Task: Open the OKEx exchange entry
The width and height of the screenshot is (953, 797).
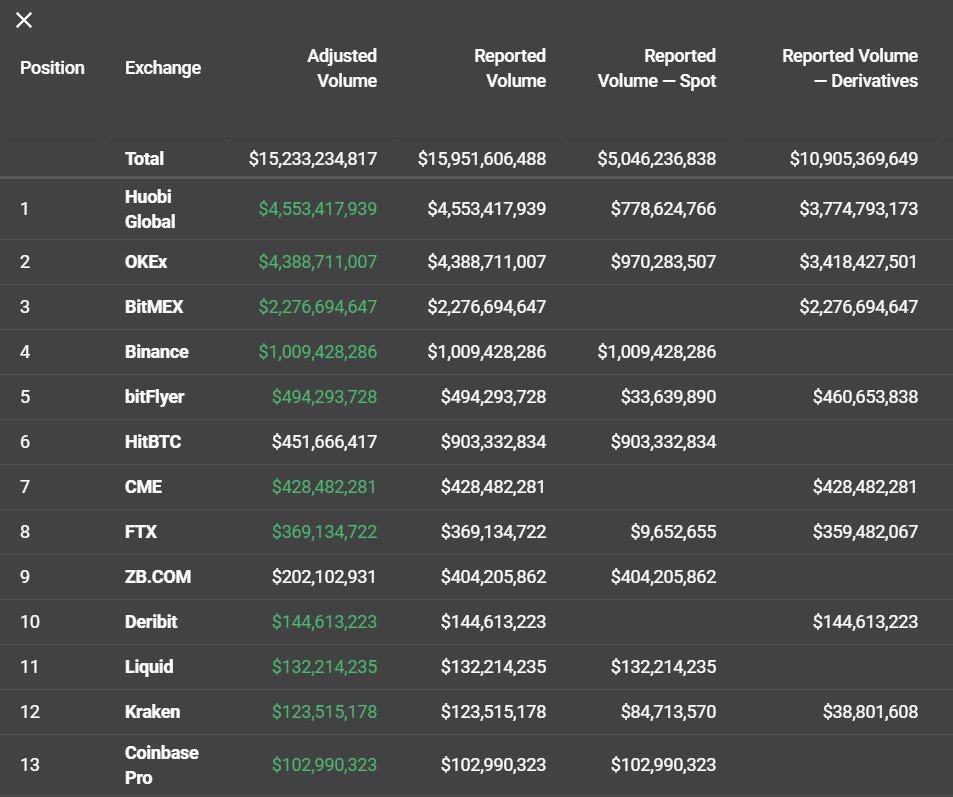Action: click(146, 262)
